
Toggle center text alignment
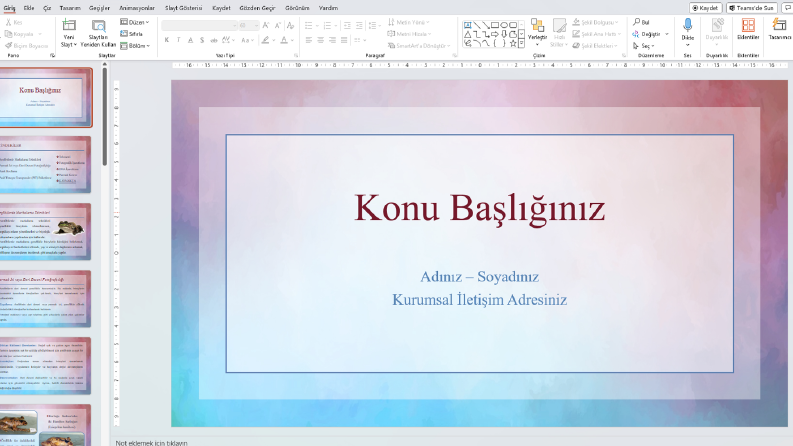coord(321,40)
